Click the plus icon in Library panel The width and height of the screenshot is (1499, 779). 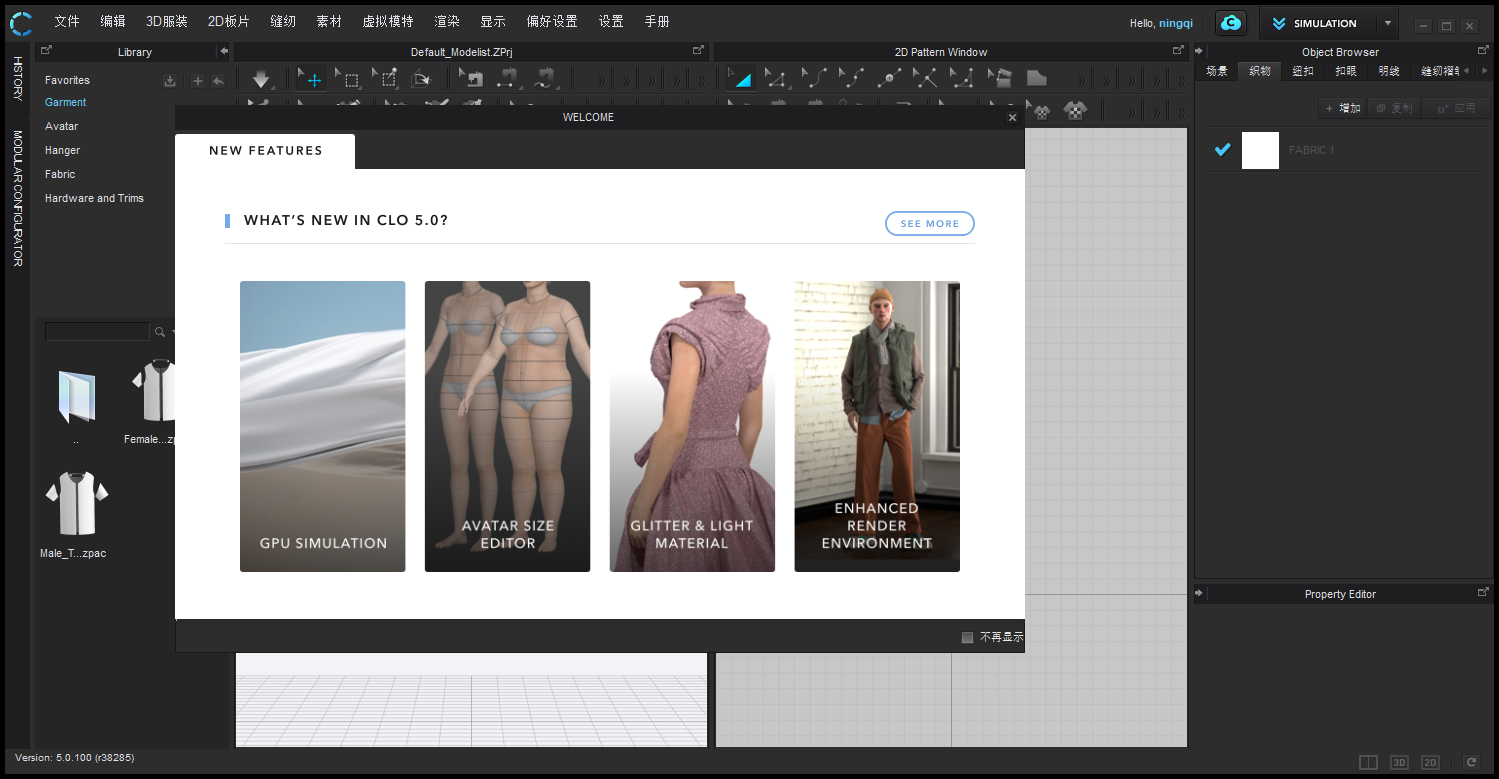point(197,81)
